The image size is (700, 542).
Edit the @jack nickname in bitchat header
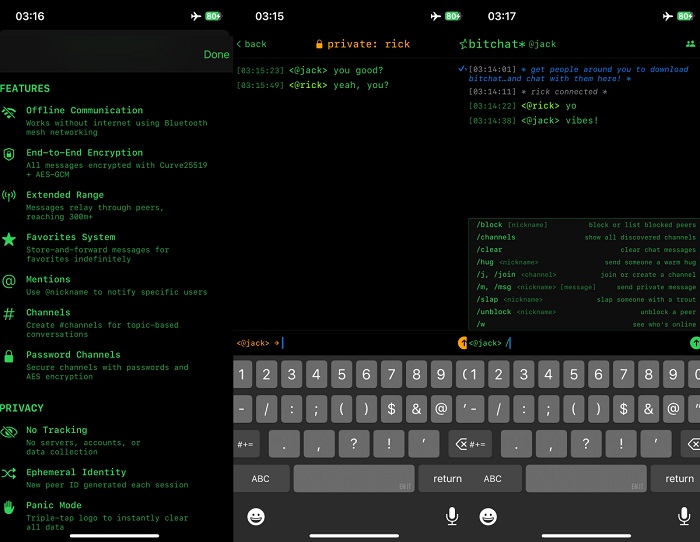542,44
